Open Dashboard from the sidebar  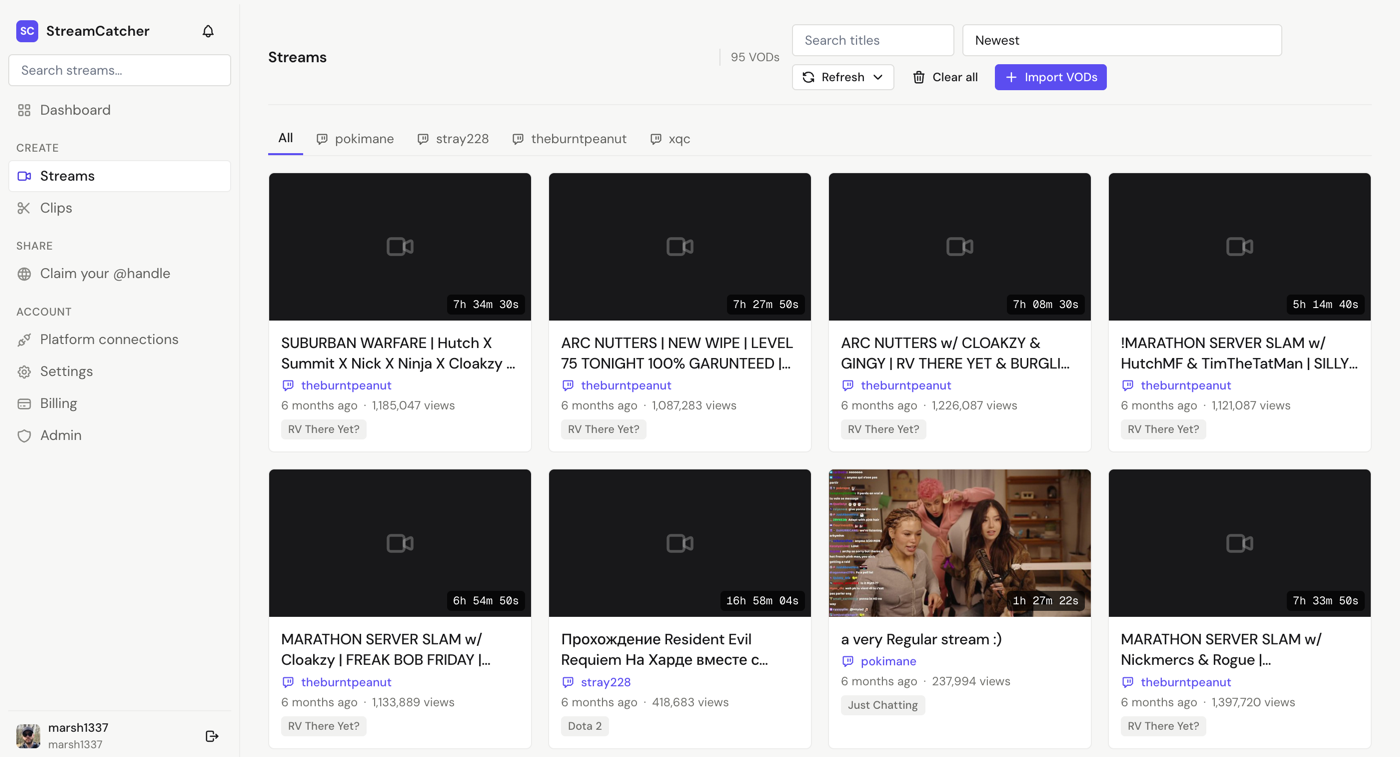[x=119, y=110]
